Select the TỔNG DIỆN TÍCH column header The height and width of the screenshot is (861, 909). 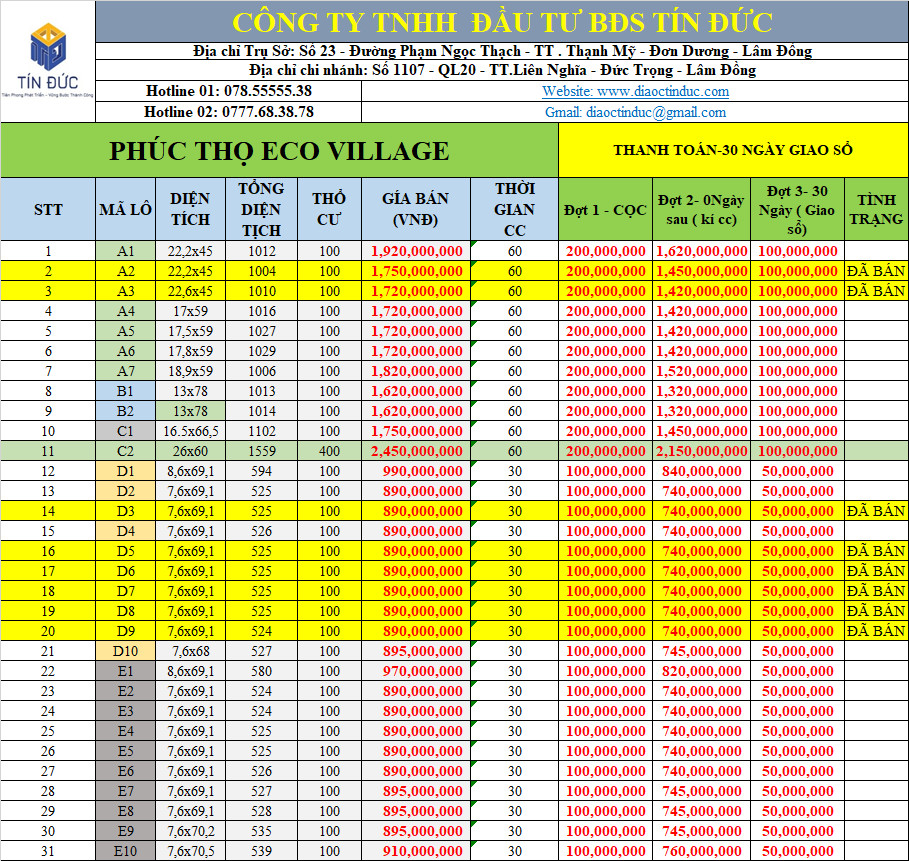click(261, 209)
